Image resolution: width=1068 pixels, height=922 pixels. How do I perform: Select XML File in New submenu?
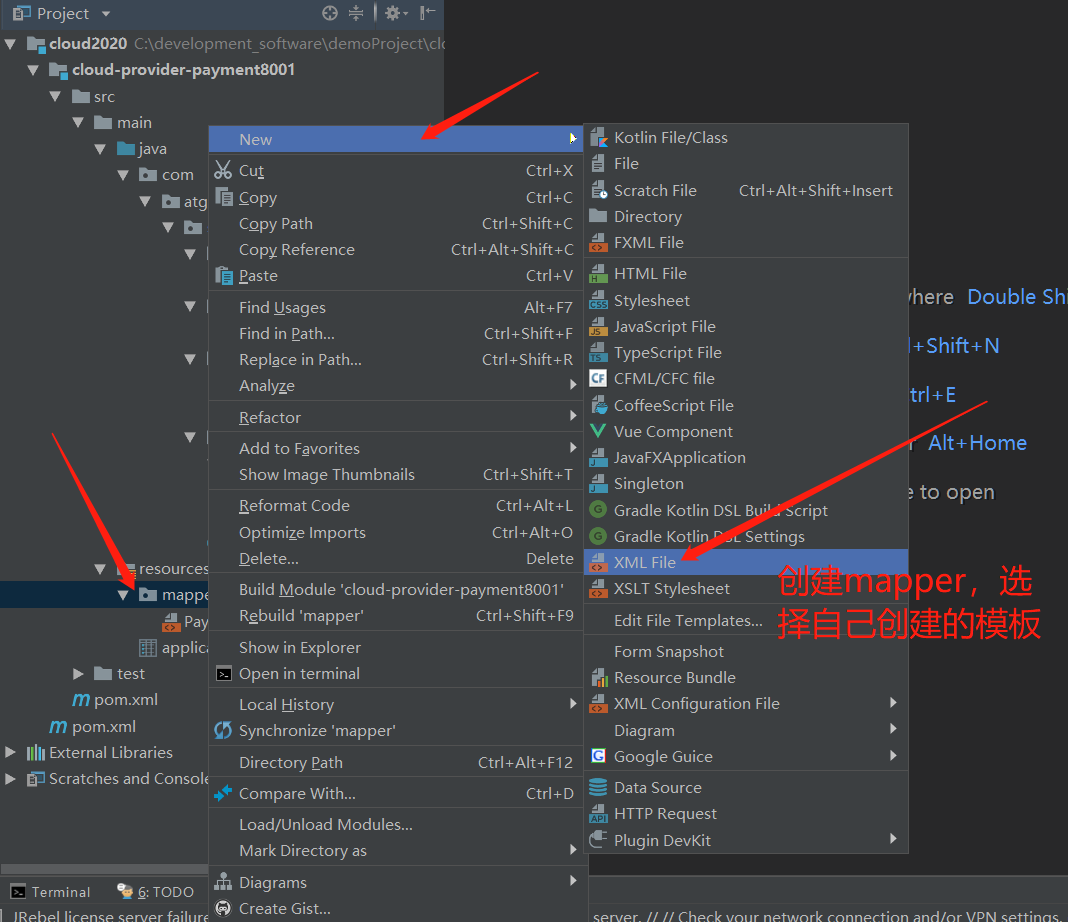point(746,562)
